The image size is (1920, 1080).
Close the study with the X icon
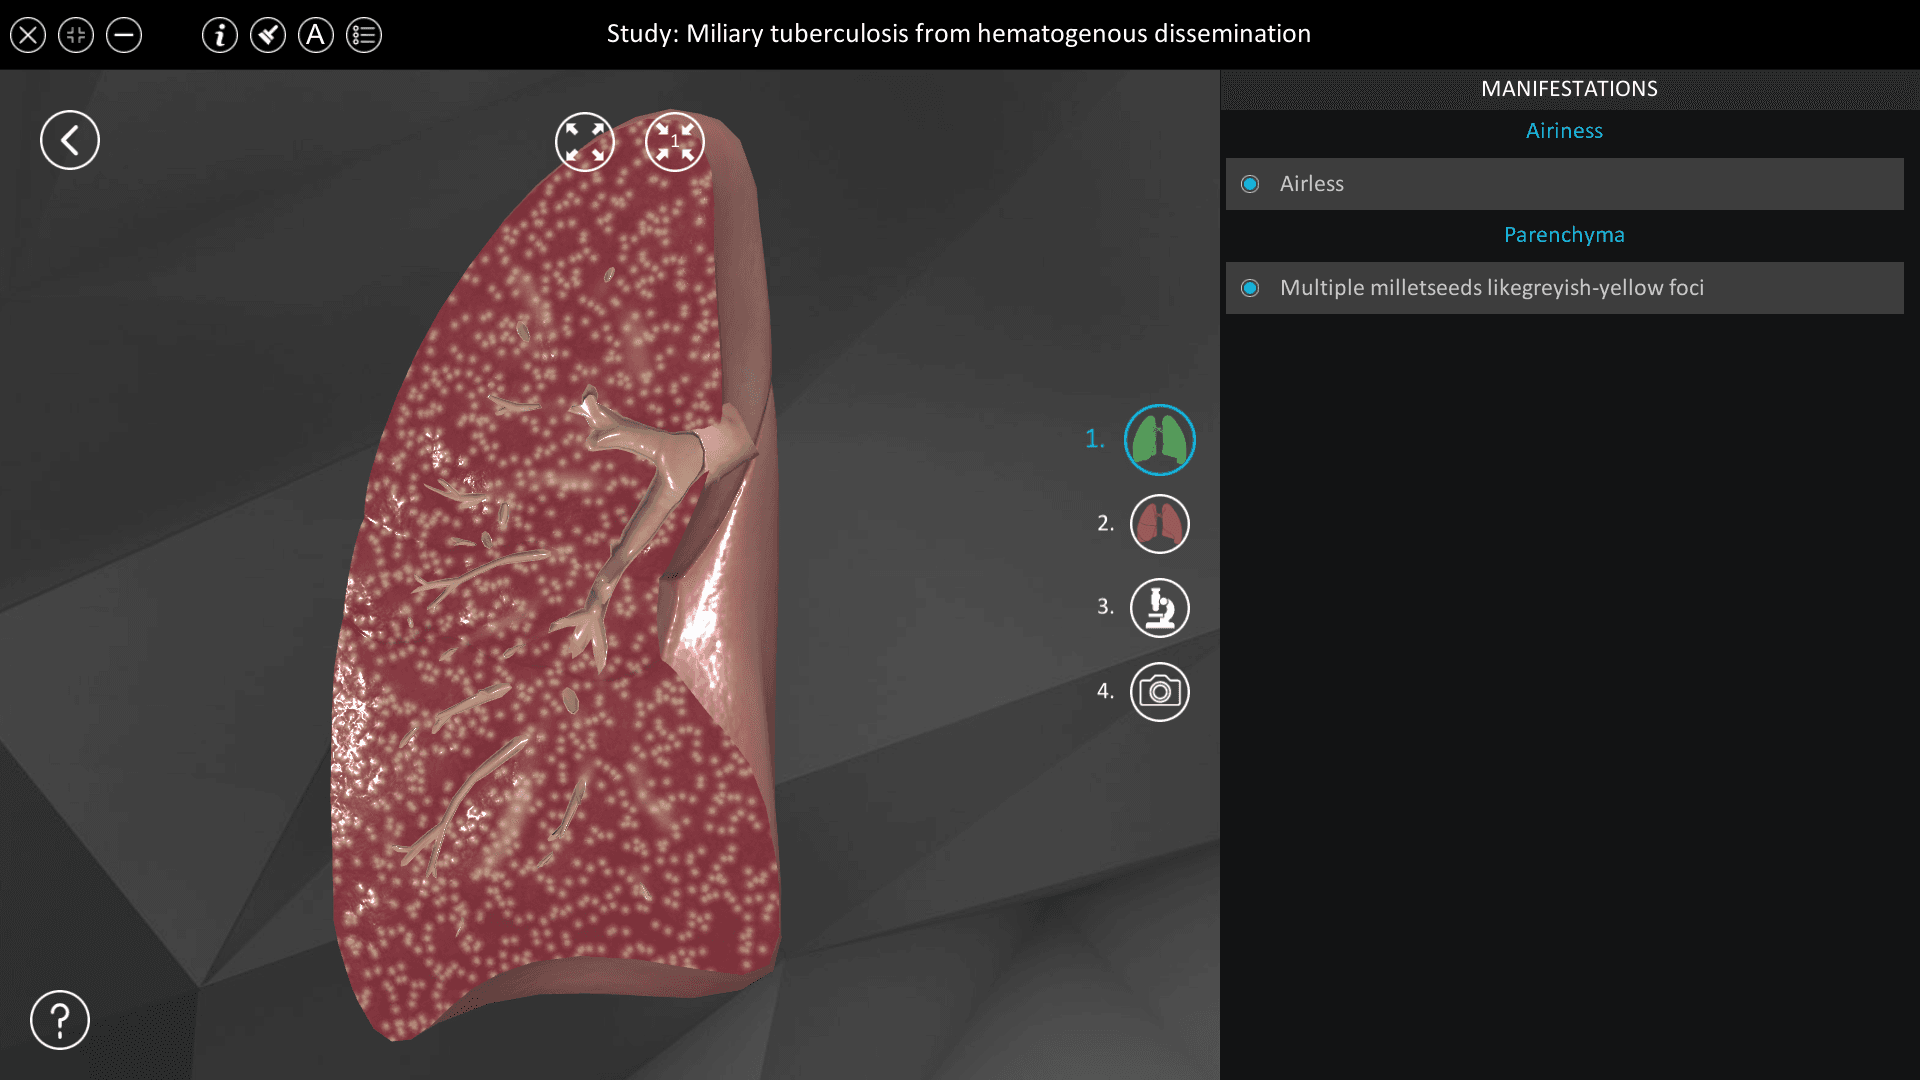tap(28, 35)
